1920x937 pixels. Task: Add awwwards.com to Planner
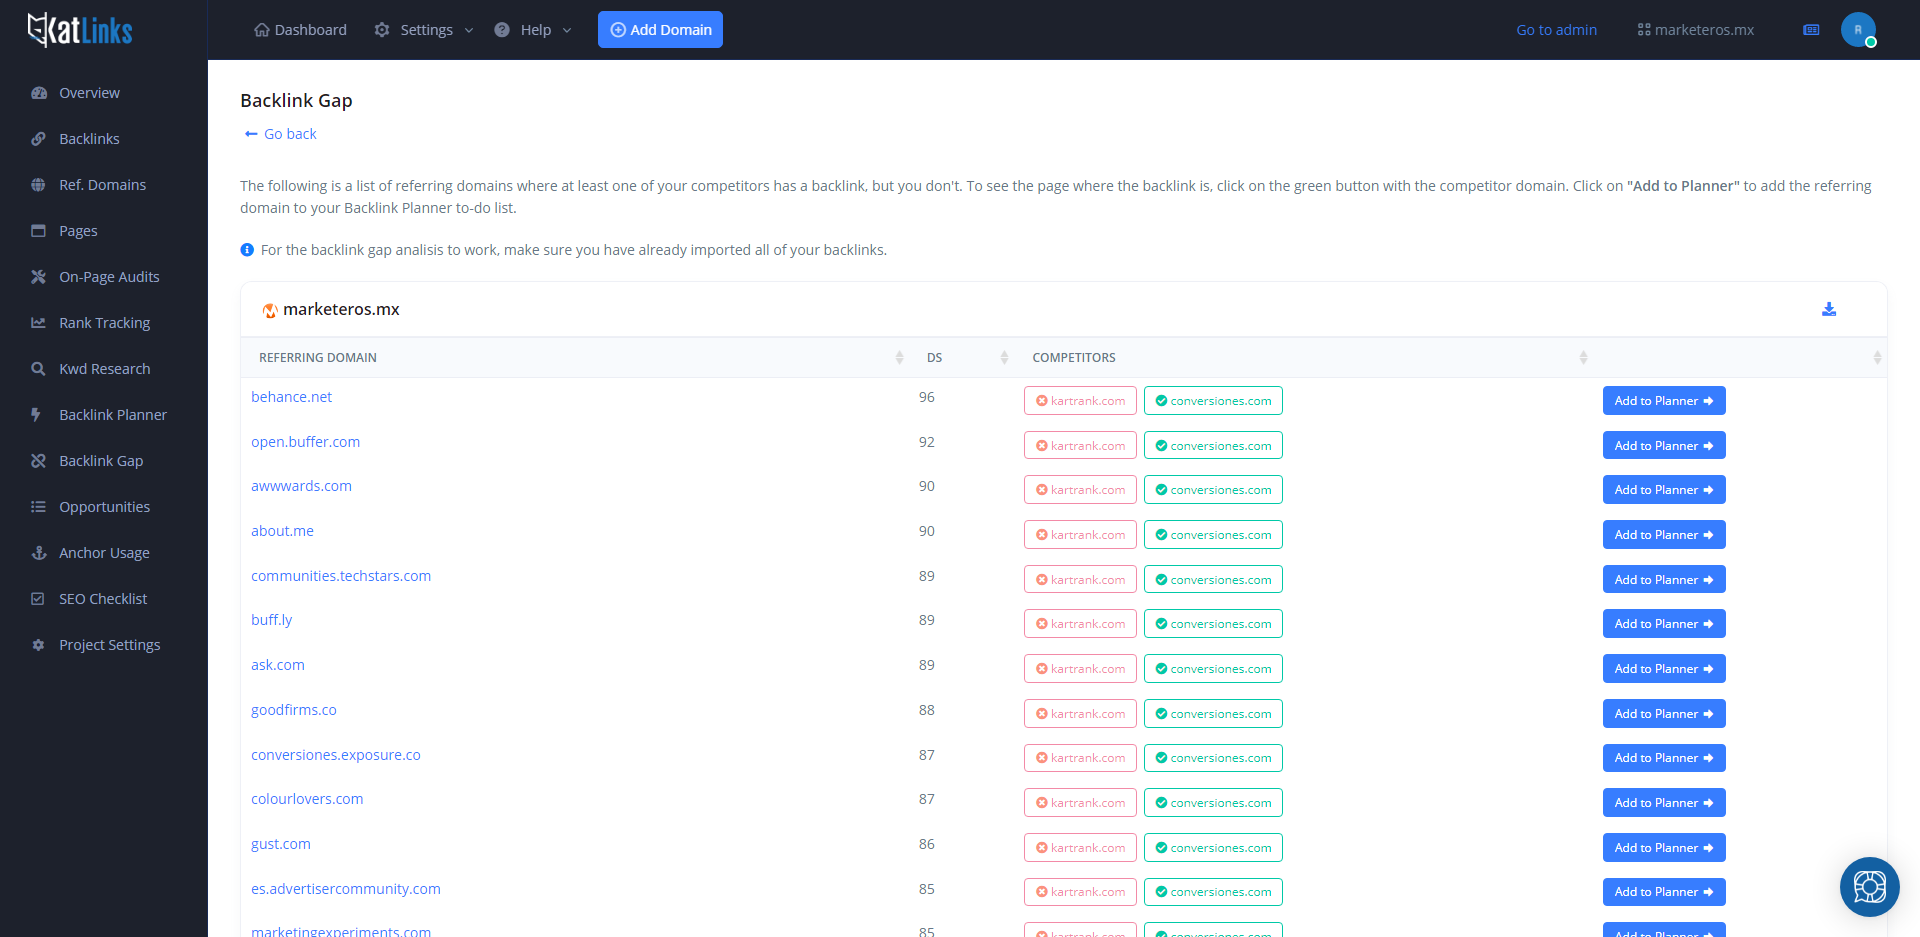[x=1664, y=490]
